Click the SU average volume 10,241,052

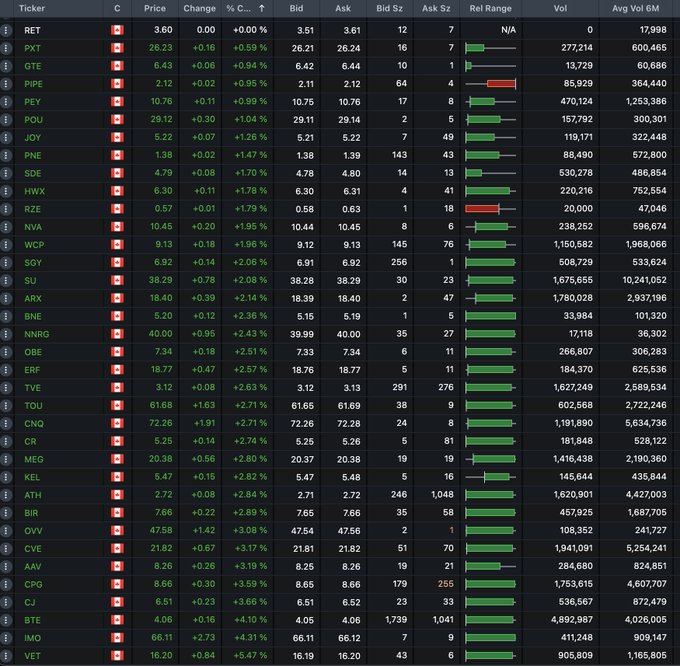click(644, 280)
